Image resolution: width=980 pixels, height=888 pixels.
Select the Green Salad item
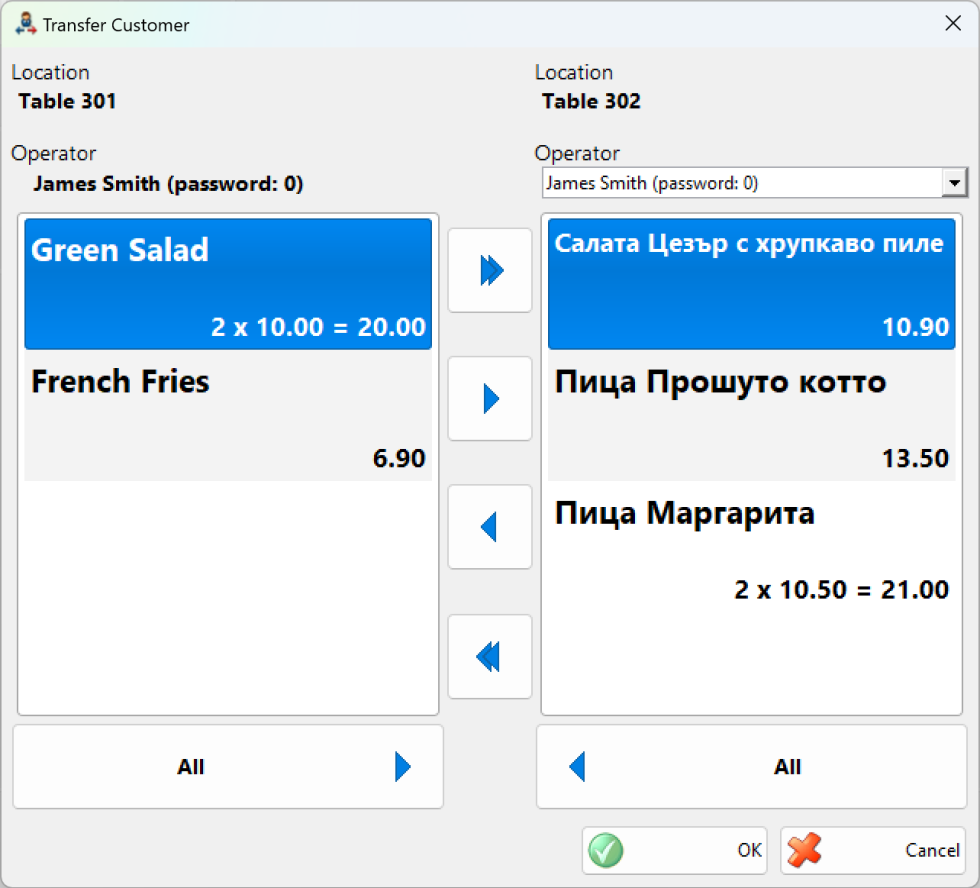[x=228, y=284]
